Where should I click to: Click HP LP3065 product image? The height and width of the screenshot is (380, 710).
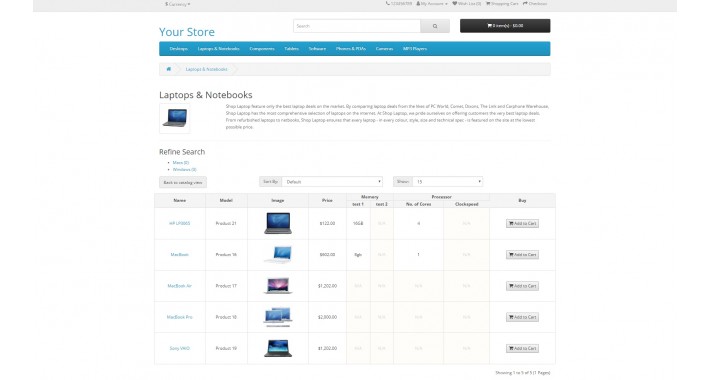[278, 223]
